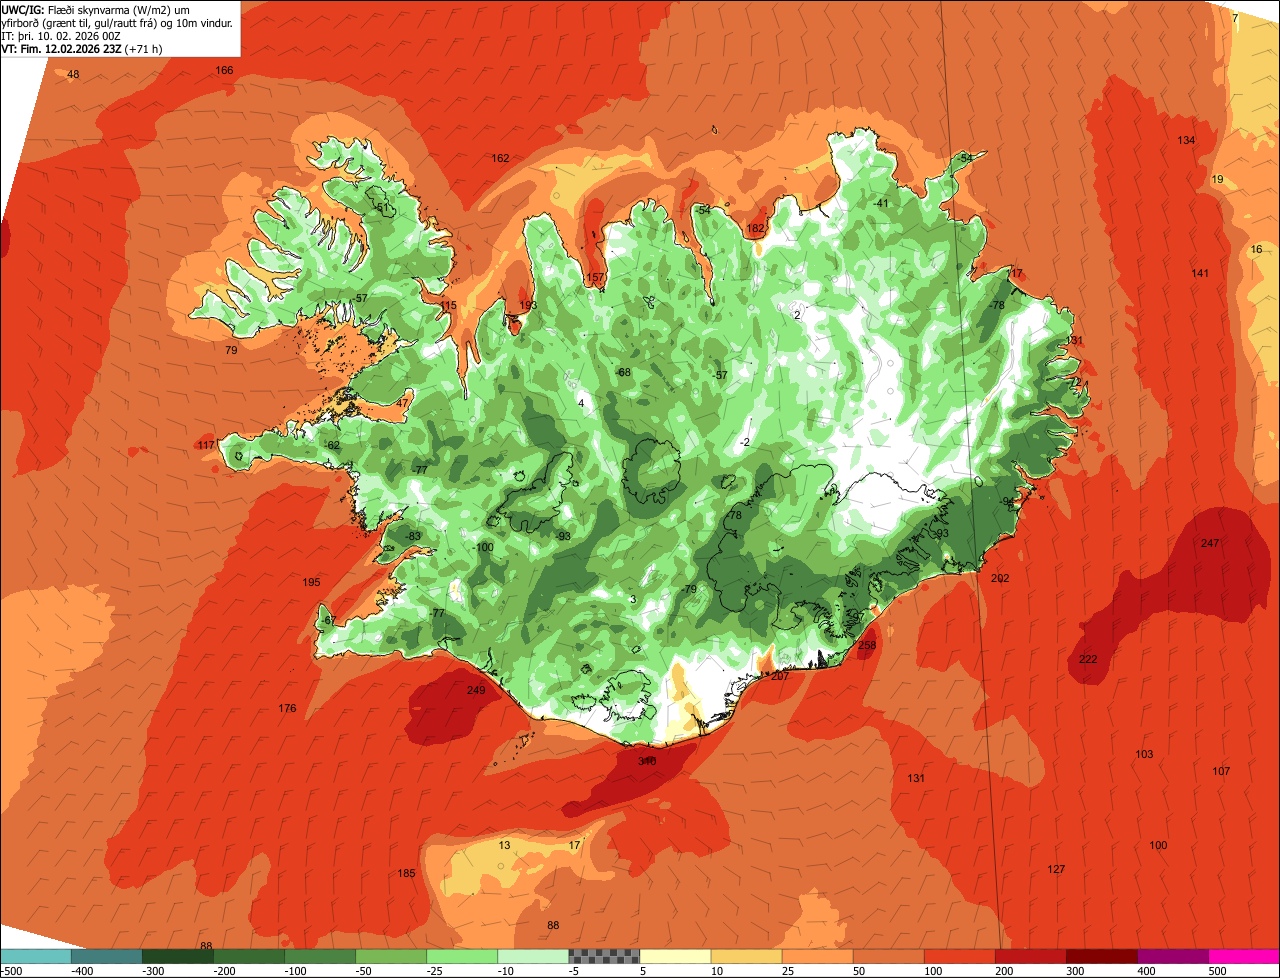Click the map value 141 east of Iceland
Image resolution: width=1280 pixels, height=978 pixels.
tap(1200, 273)
